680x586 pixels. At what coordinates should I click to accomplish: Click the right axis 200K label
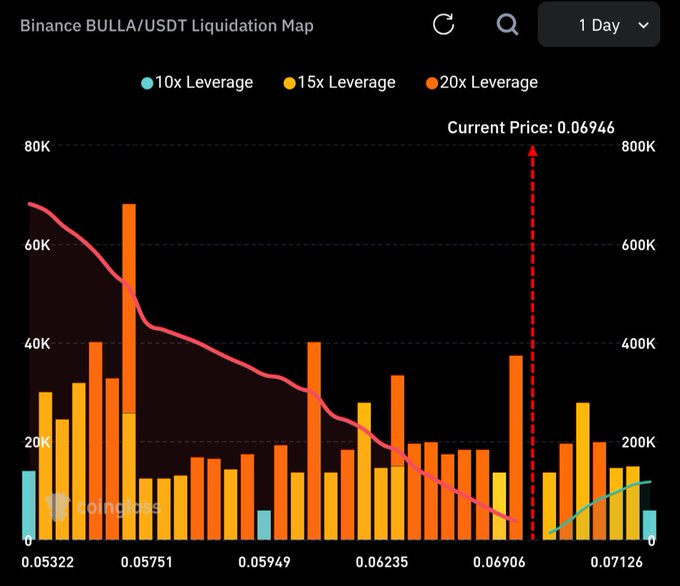click(638, 442)
